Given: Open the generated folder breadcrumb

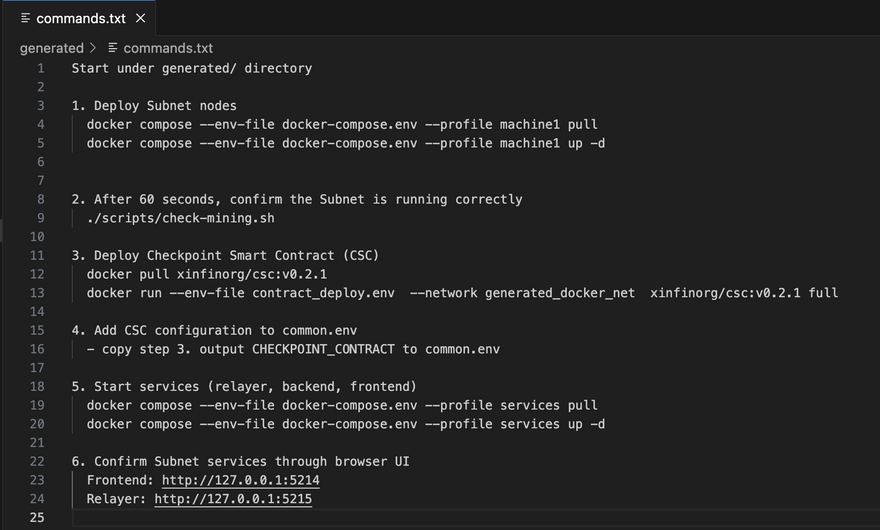Looking at the screenshot, I should (x=51, y=48).
